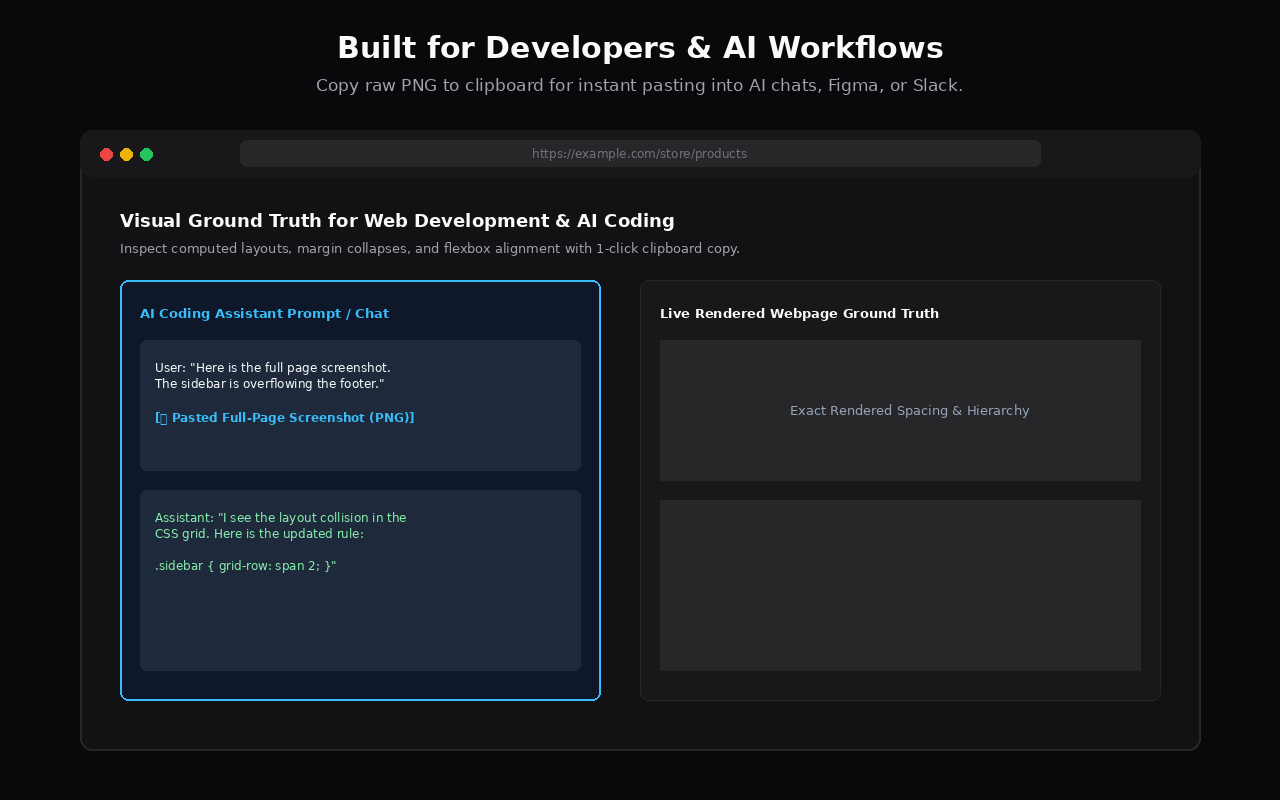Image resolution: width=1280 pixels, height=800 pixels.
Task: Click the Visual Ground Truth for Web Development heading
Action: pos(397,221)
